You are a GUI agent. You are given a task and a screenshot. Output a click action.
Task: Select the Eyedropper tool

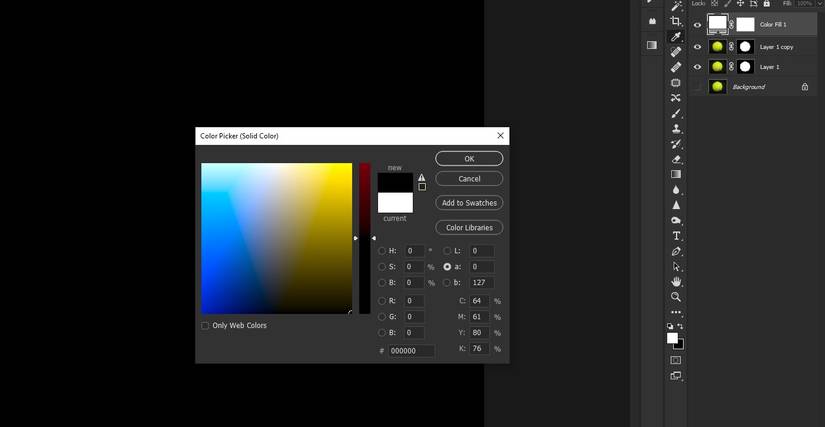point(676,36)
